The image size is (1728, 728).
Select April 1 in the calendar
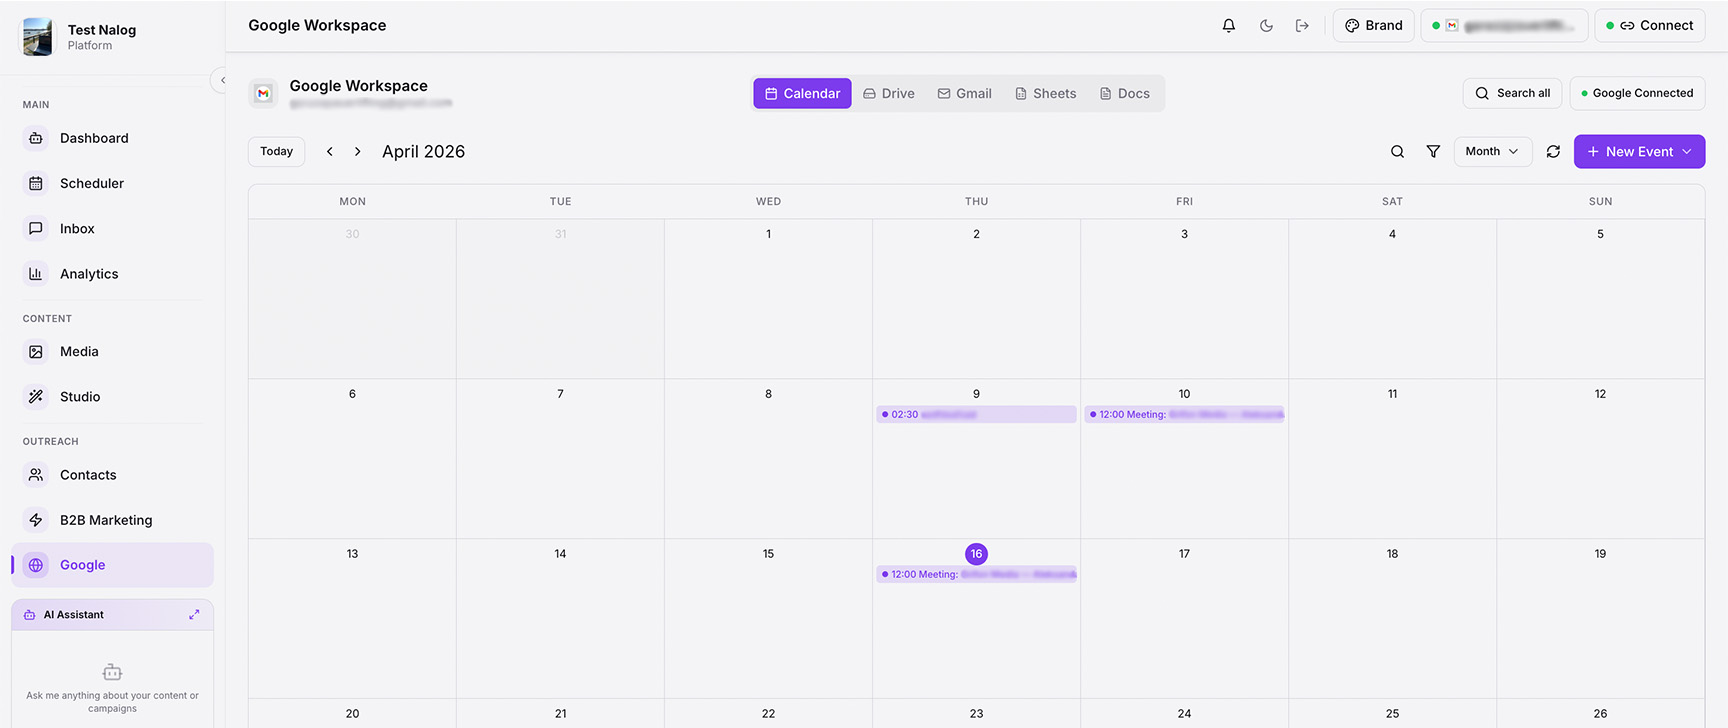tap(768, 234)
